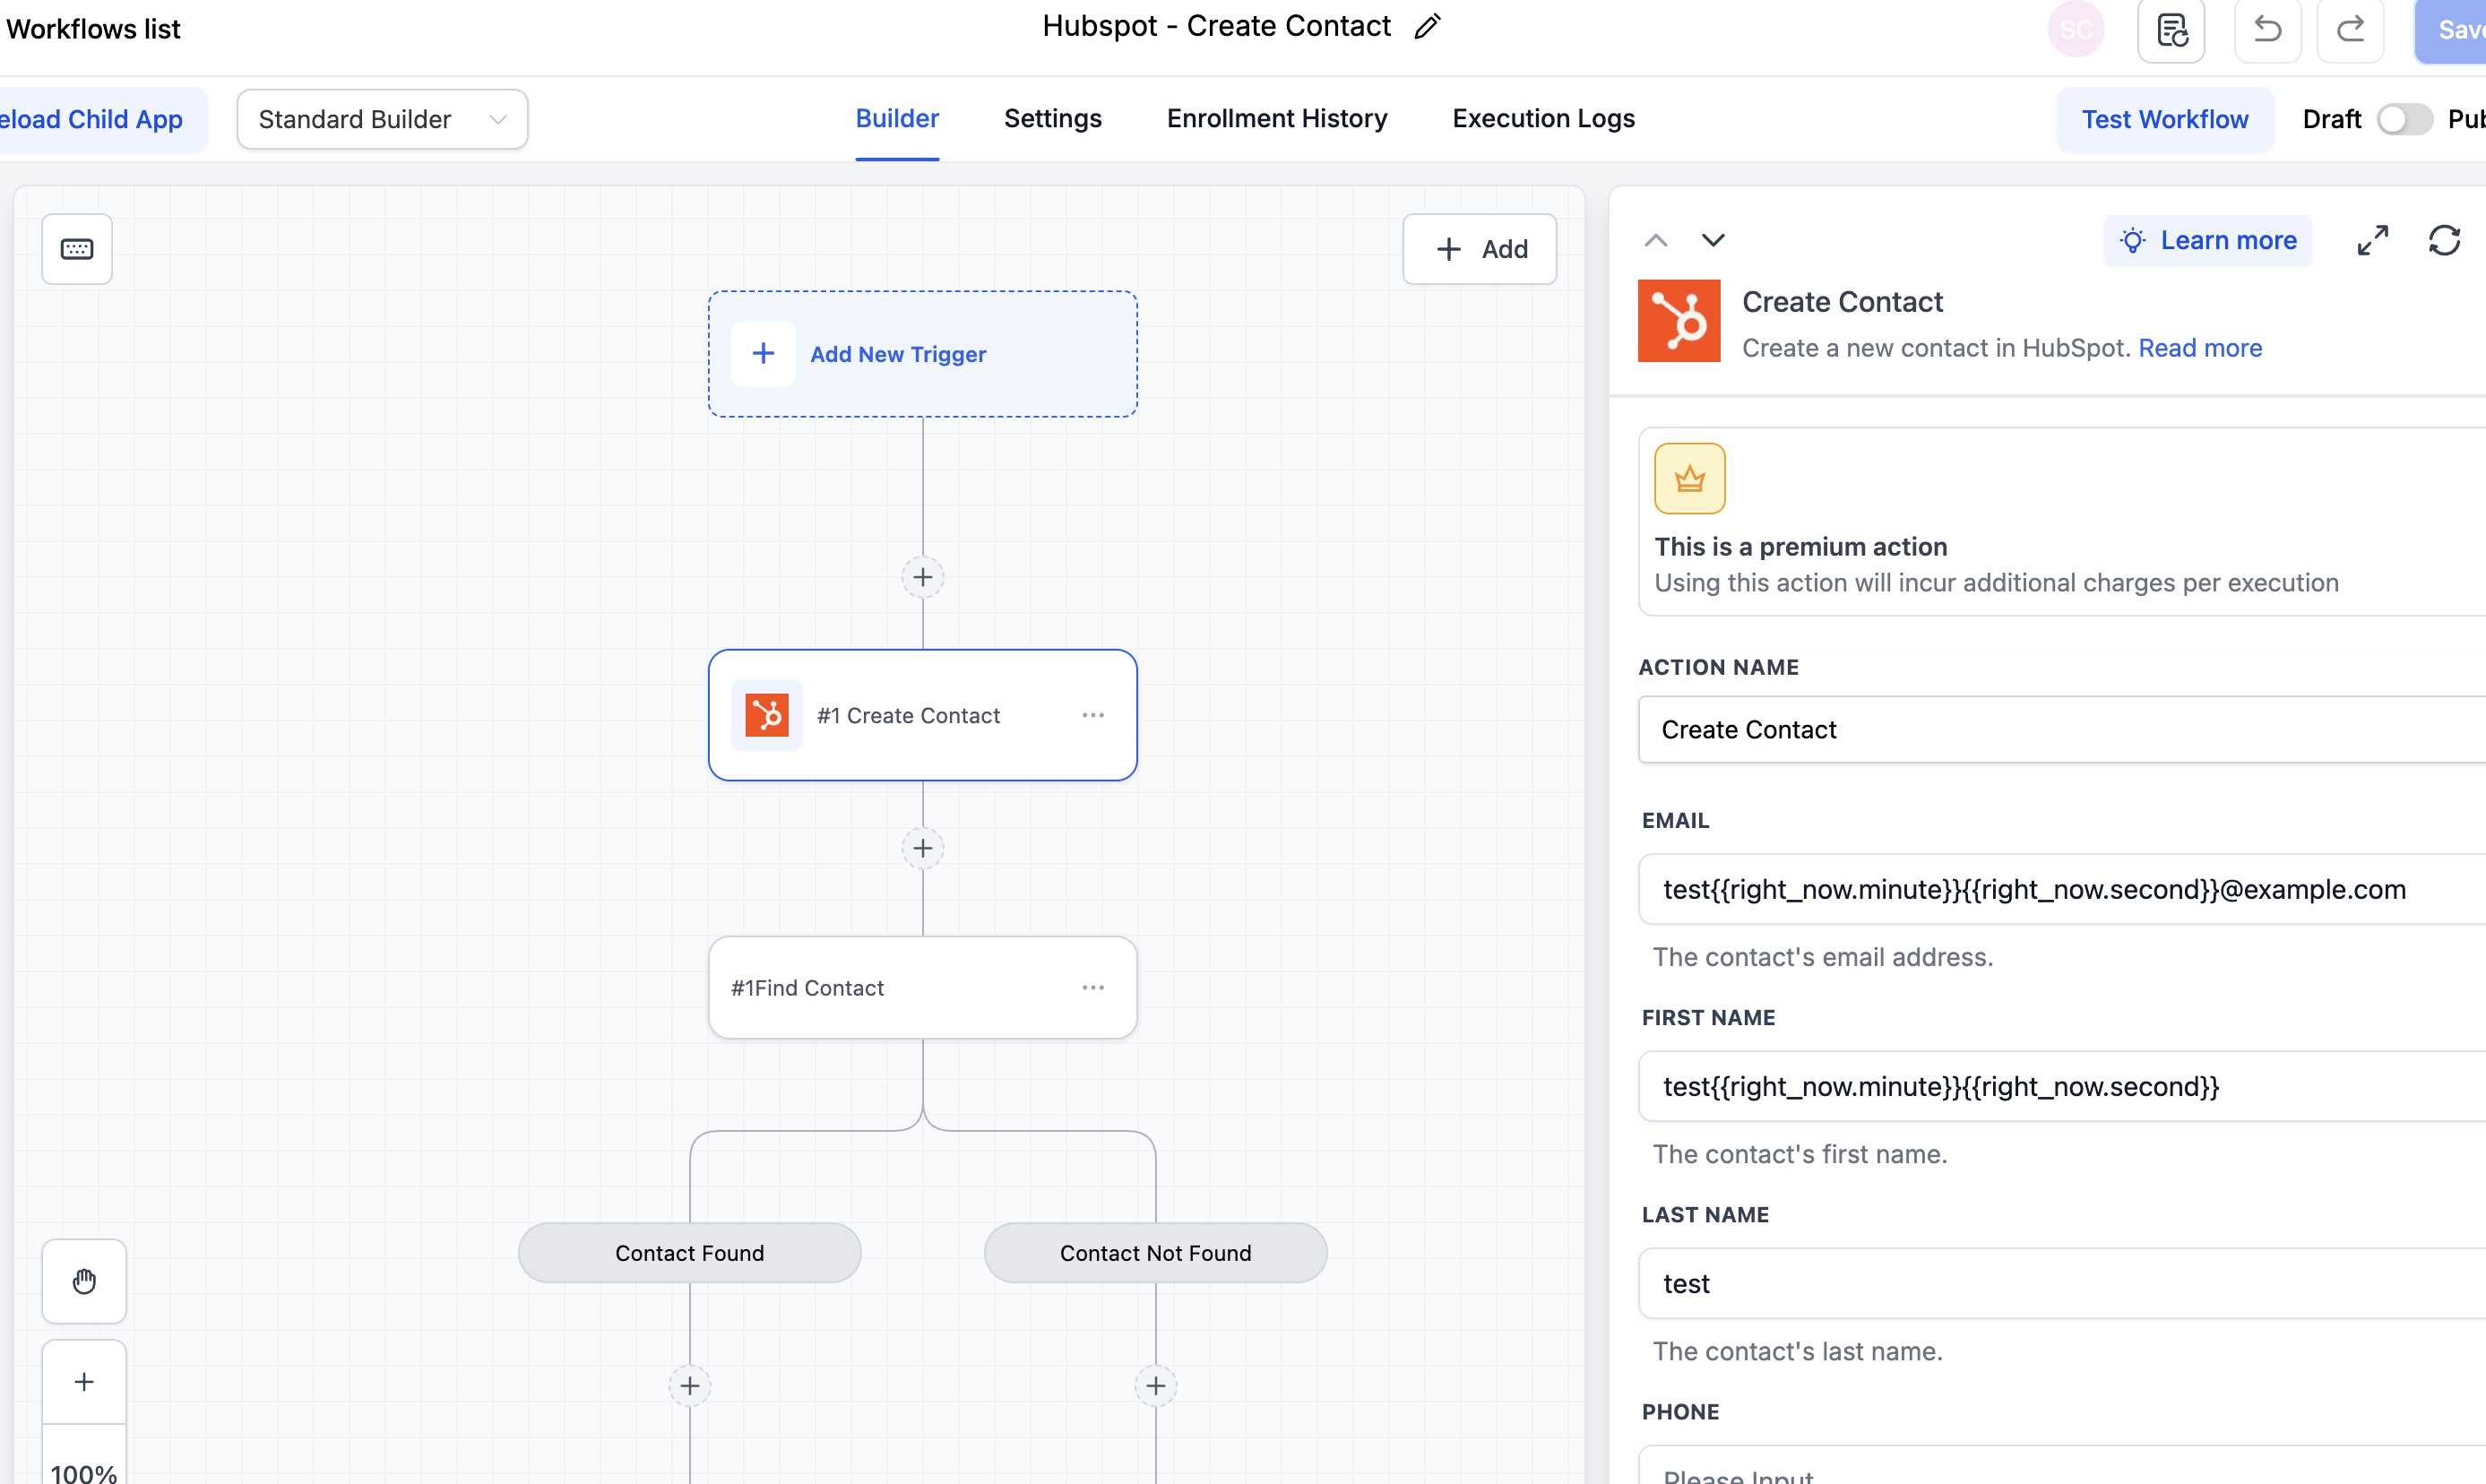
Task: Go to next action with down chevron
Action: 1713,240
